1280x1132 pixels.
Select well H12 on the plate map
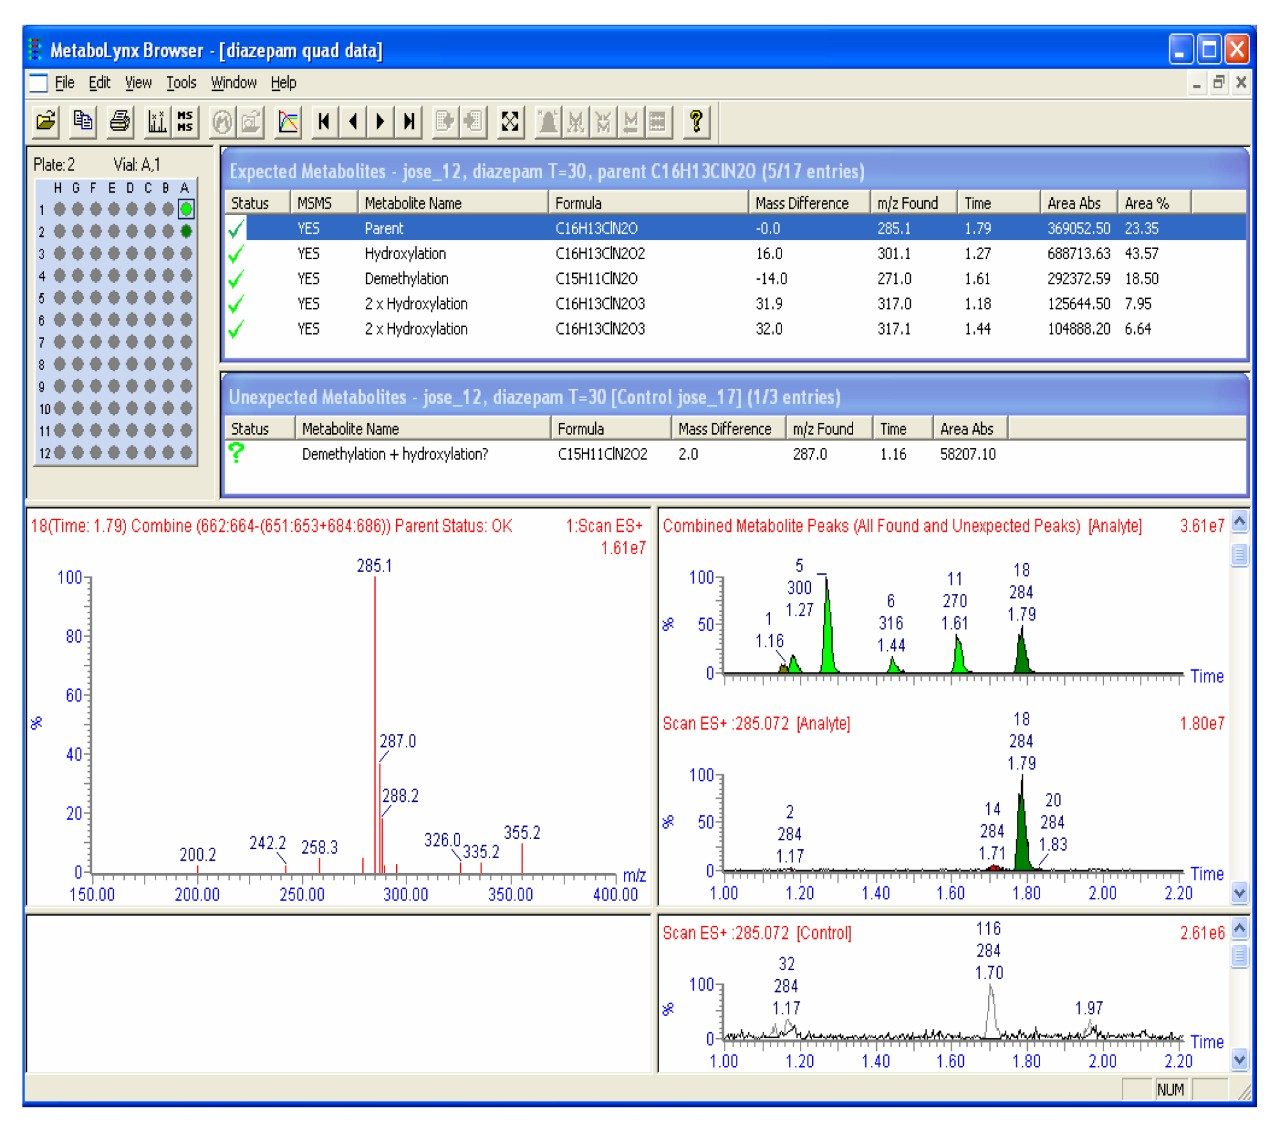tap(60, 452)
